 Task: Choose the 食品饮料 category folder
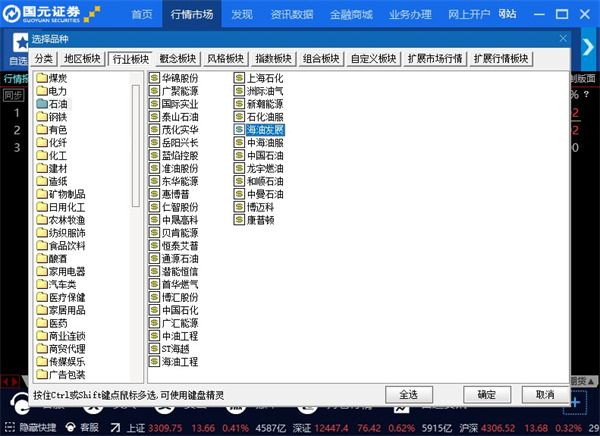66,245
